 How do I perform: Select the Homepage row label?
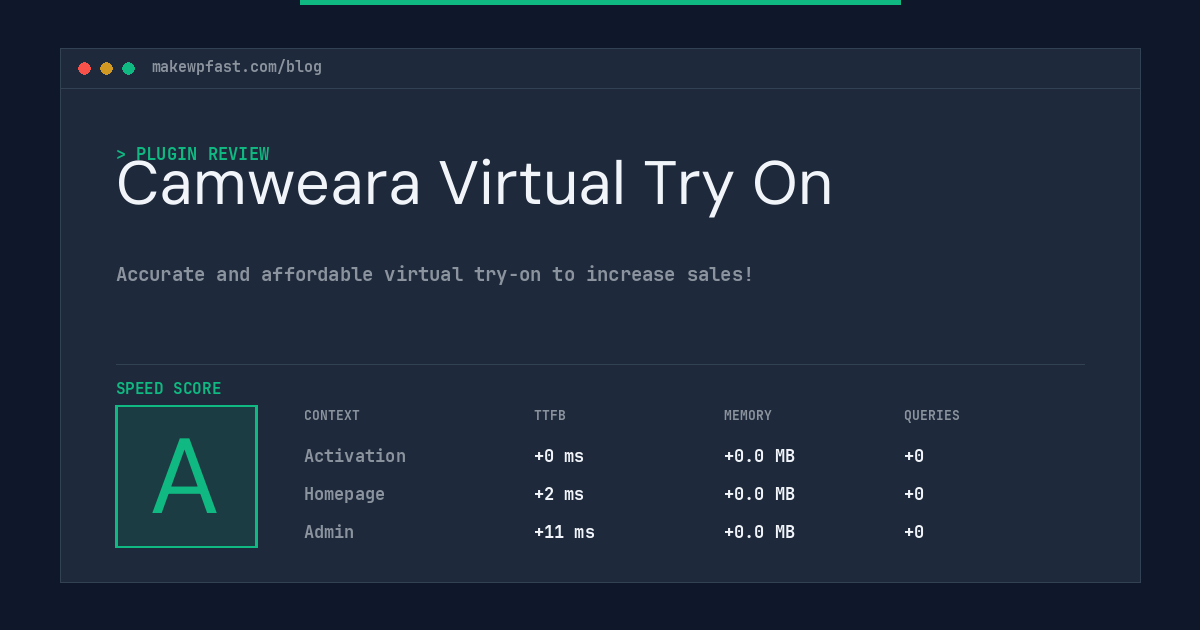pyautogui.click(x=344, y=494)
